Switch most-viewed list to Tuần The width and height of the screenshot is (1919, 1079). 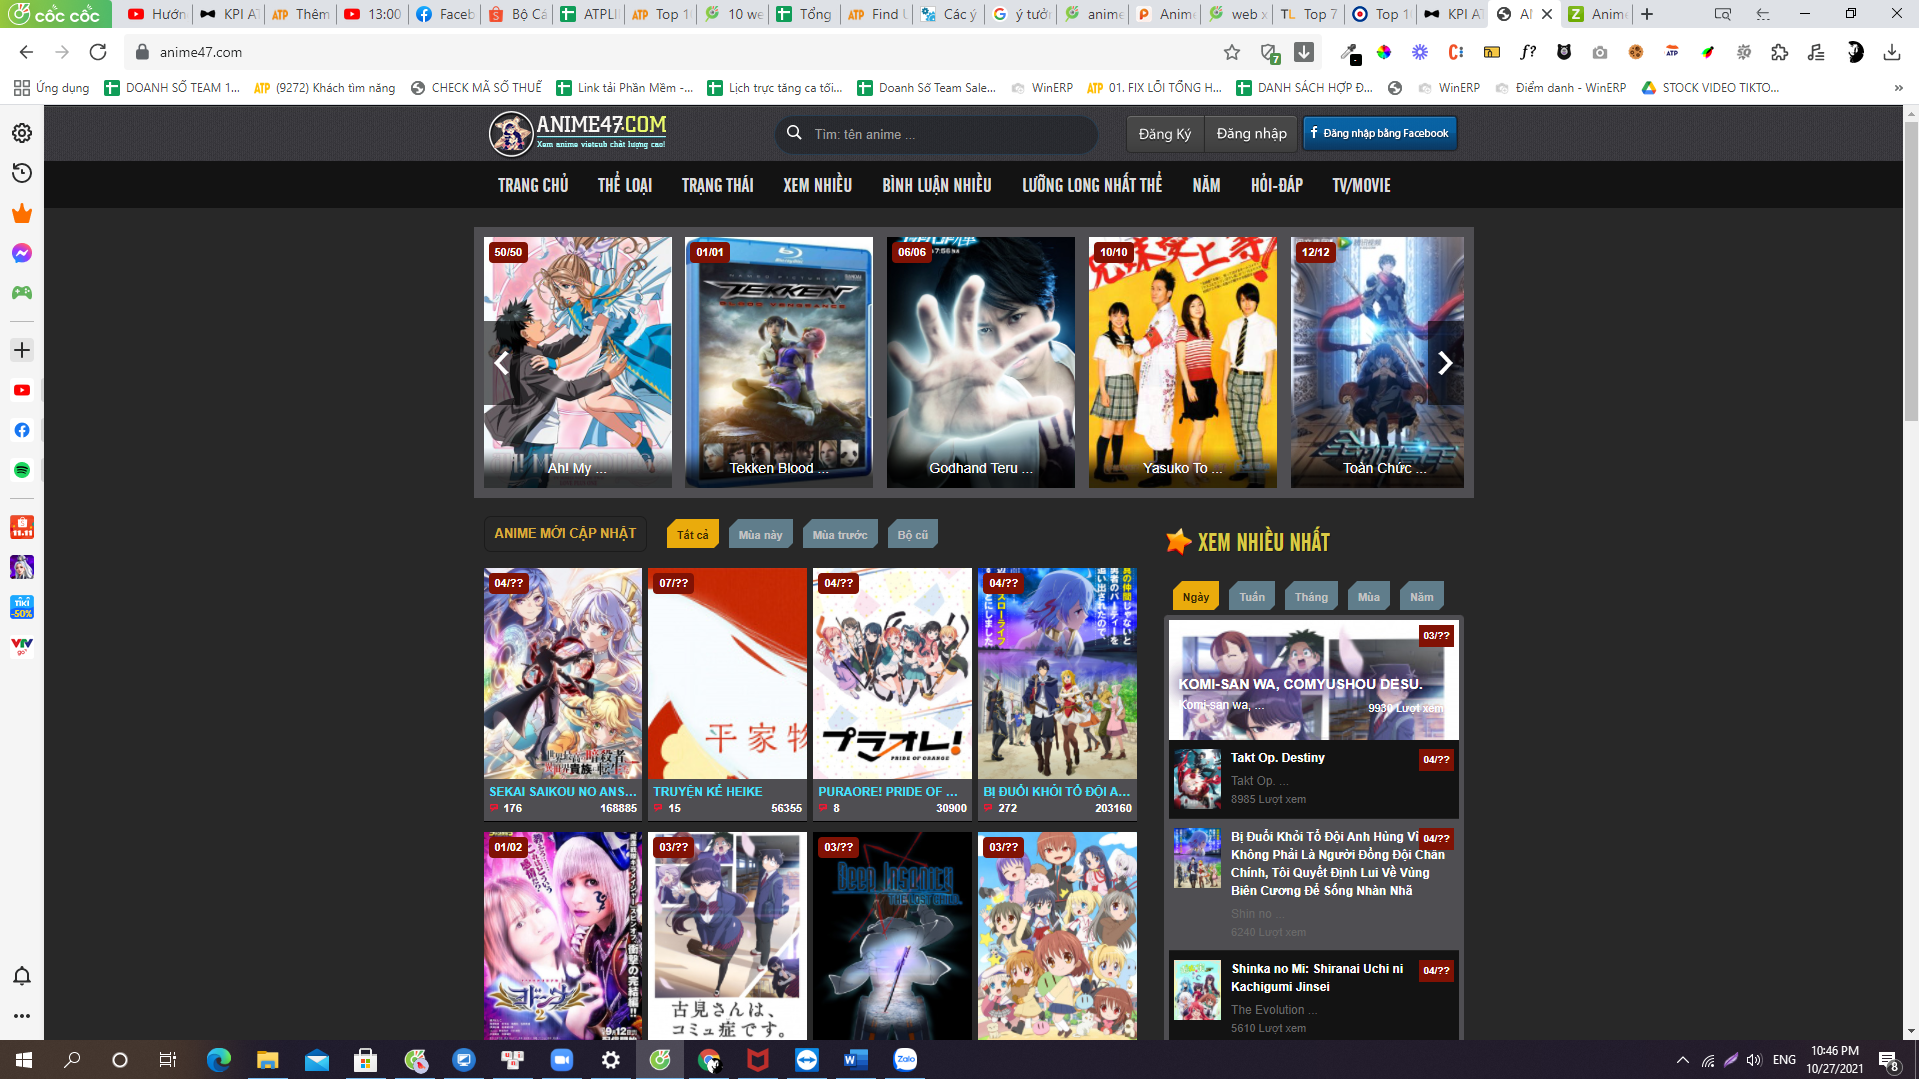pos(1252,596)
